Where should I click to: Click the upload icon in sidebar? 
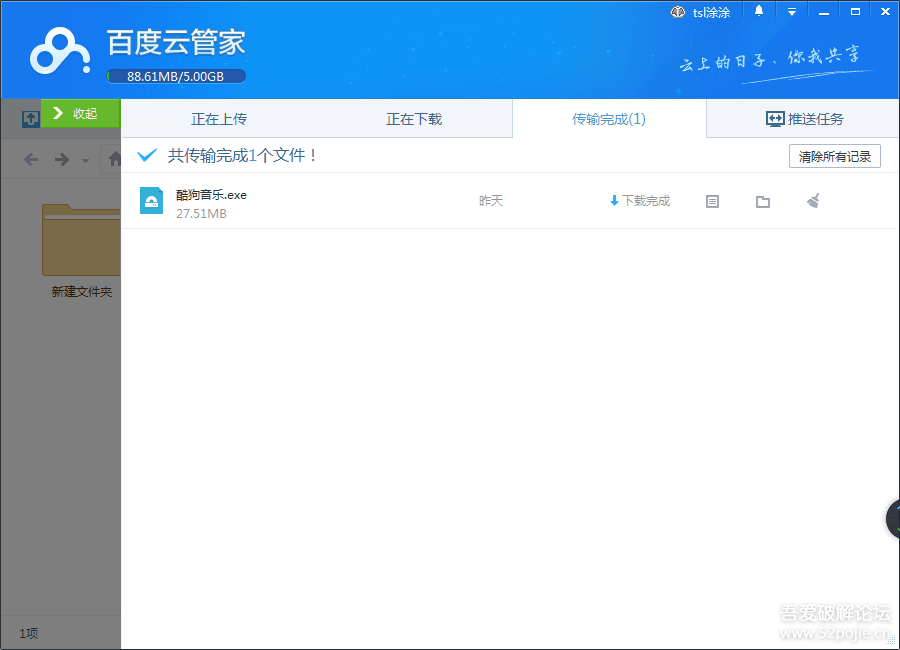(30, 119)
